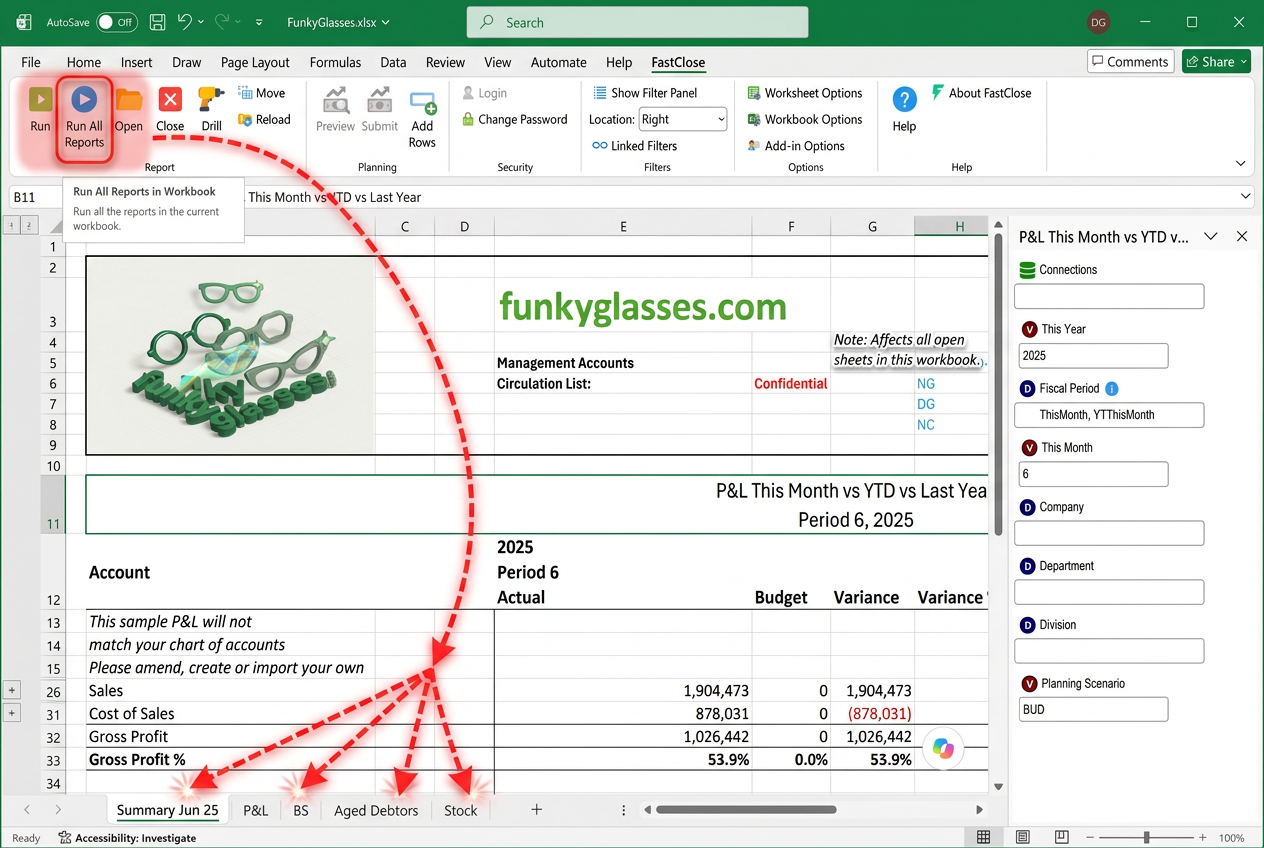1264x848 pixels.
Task: Click the zoom in plus button
Action: pos(1204,837)
